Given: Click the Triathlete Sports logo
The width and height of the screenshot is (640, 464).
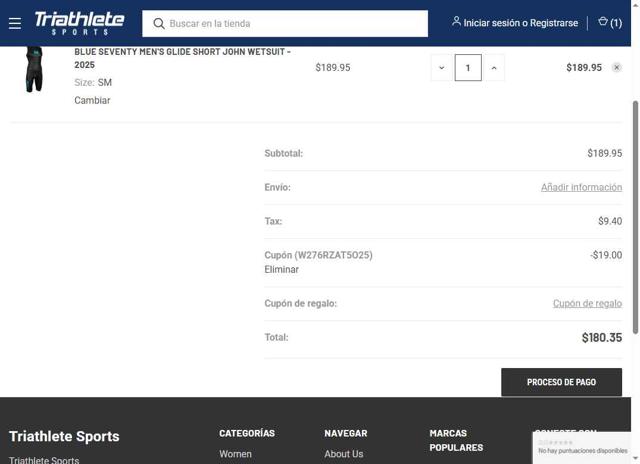Looking at the screenshot, I should 79,23.
